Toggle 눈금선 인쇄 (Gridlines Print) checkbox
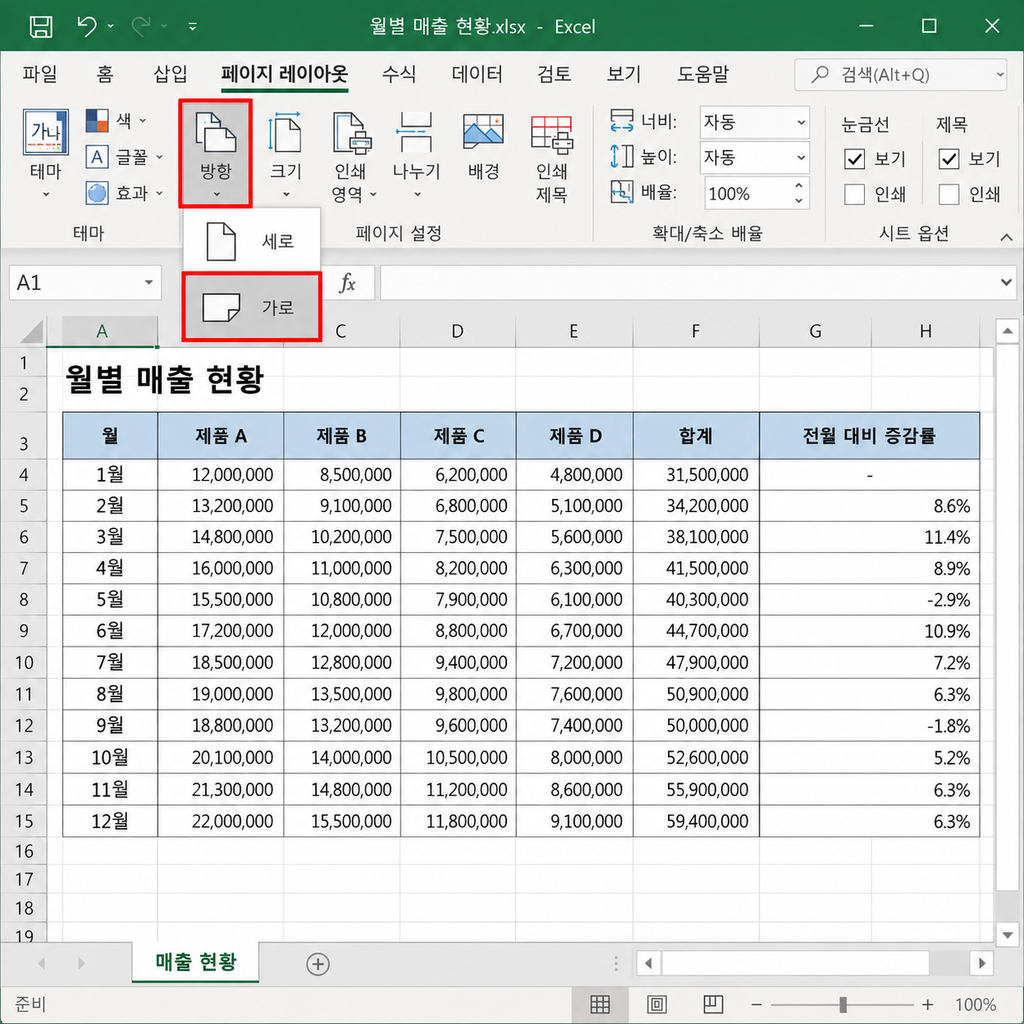This screenshot has height=1024, width=1024. tap(854, 194)
